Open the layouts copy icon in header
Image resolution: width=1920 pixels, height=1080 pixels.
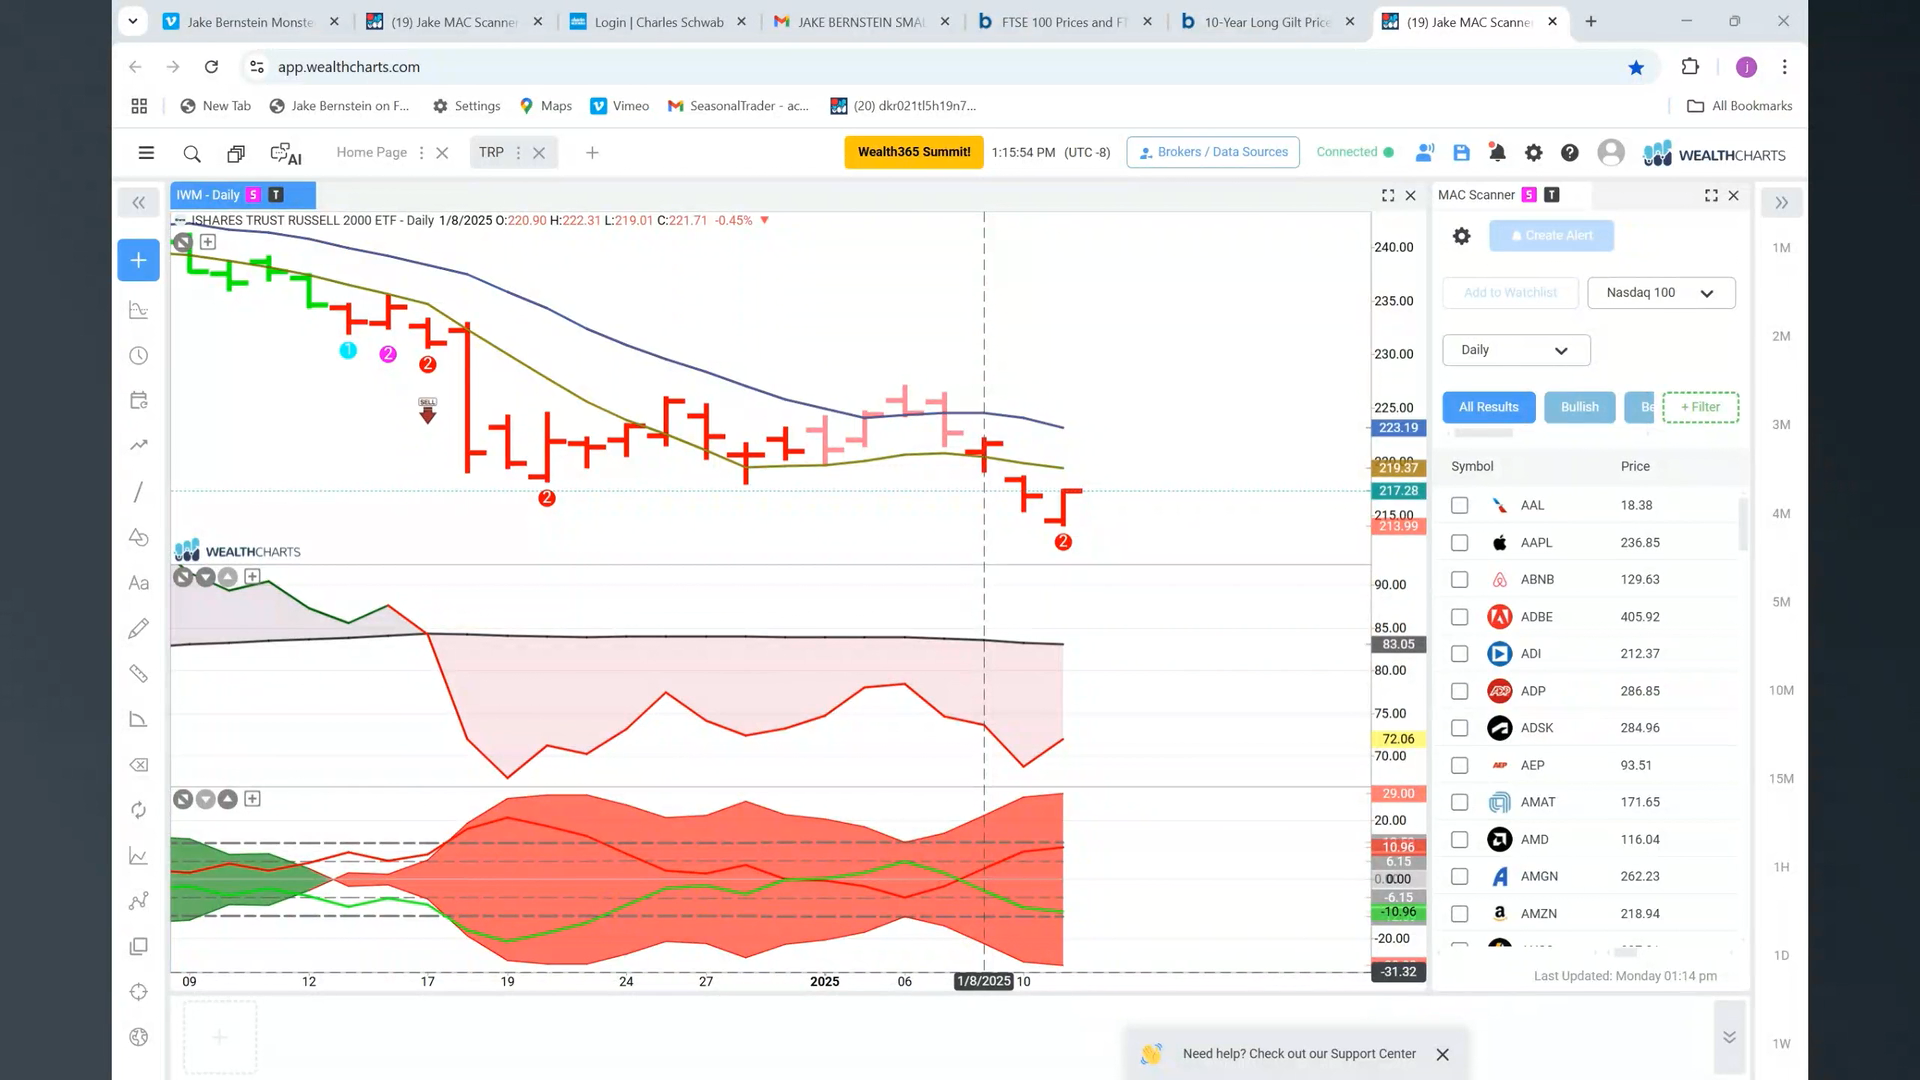[236, 153]
